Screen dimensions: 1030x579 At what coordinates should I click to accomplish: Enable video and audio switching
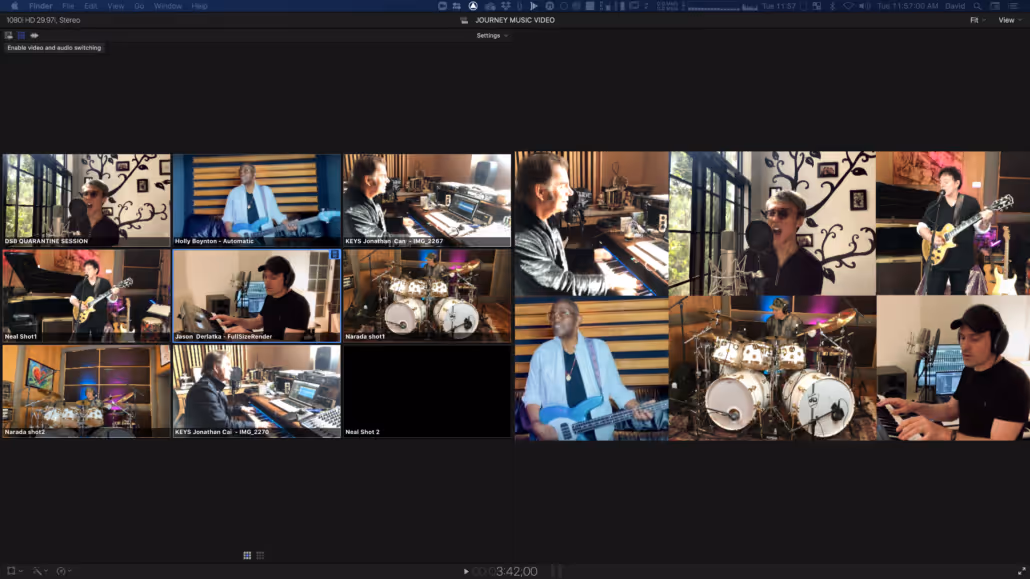coord(8,34)
